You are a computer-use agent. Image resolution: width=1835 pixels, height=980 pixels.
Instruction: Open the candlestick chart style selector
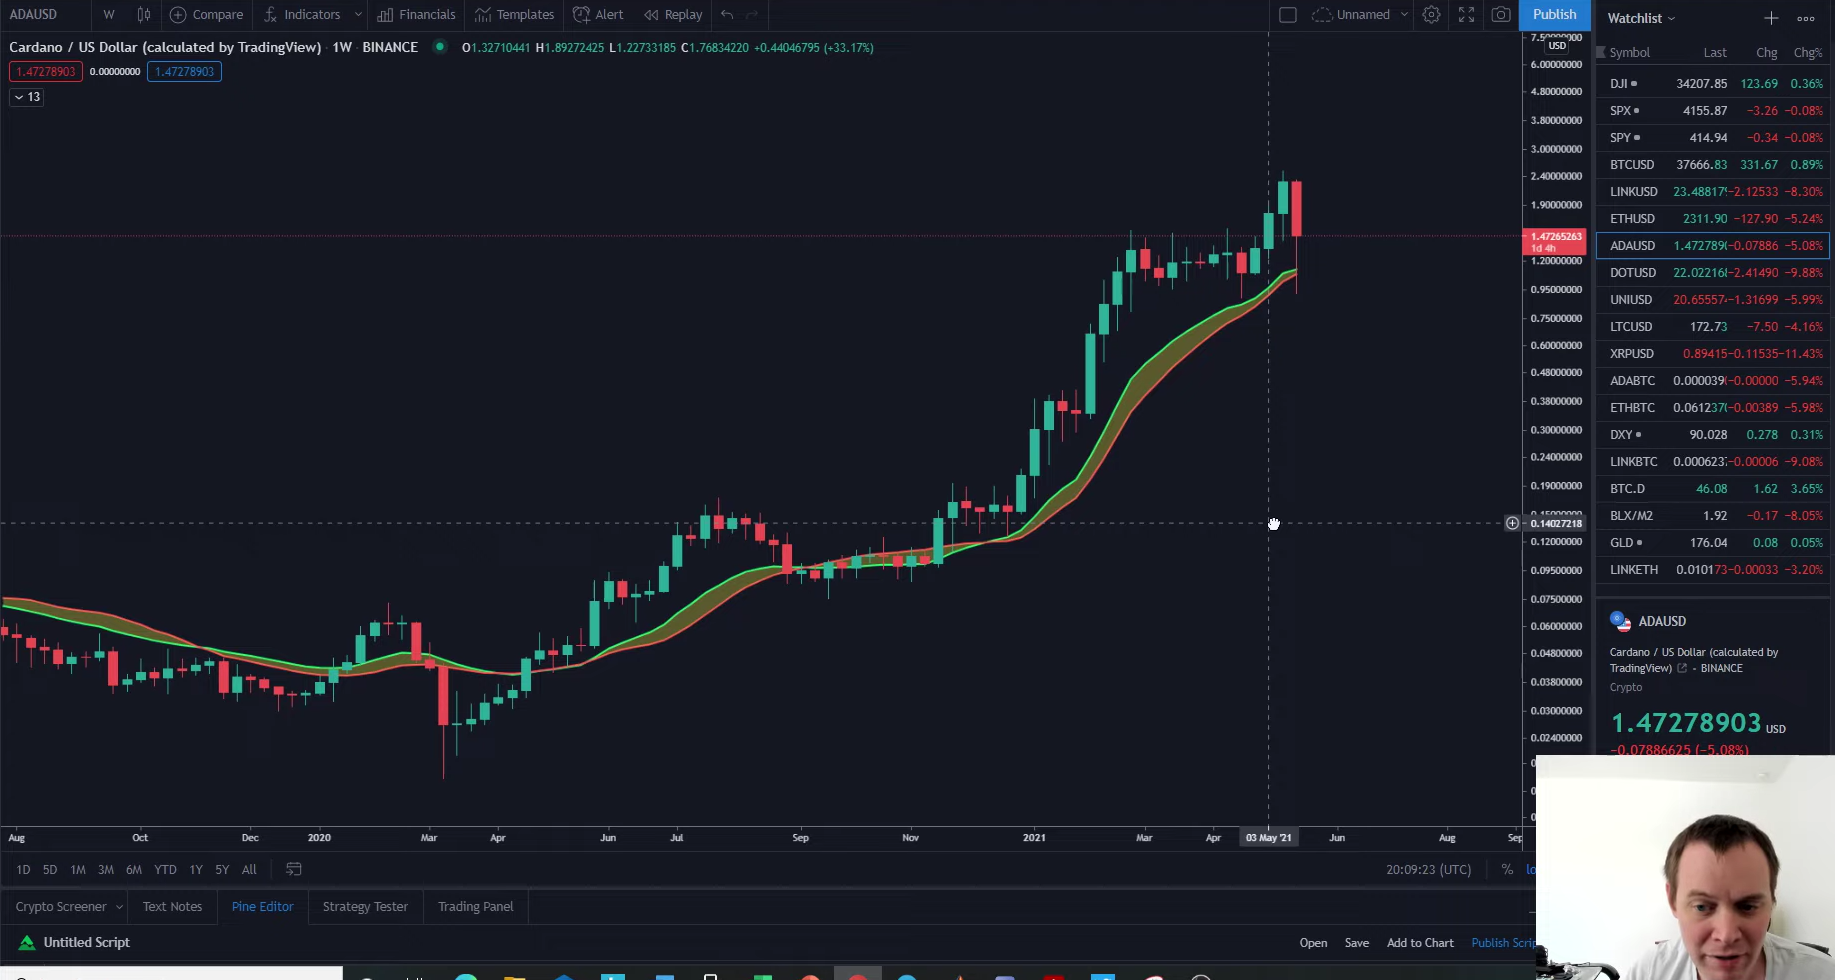144,14
